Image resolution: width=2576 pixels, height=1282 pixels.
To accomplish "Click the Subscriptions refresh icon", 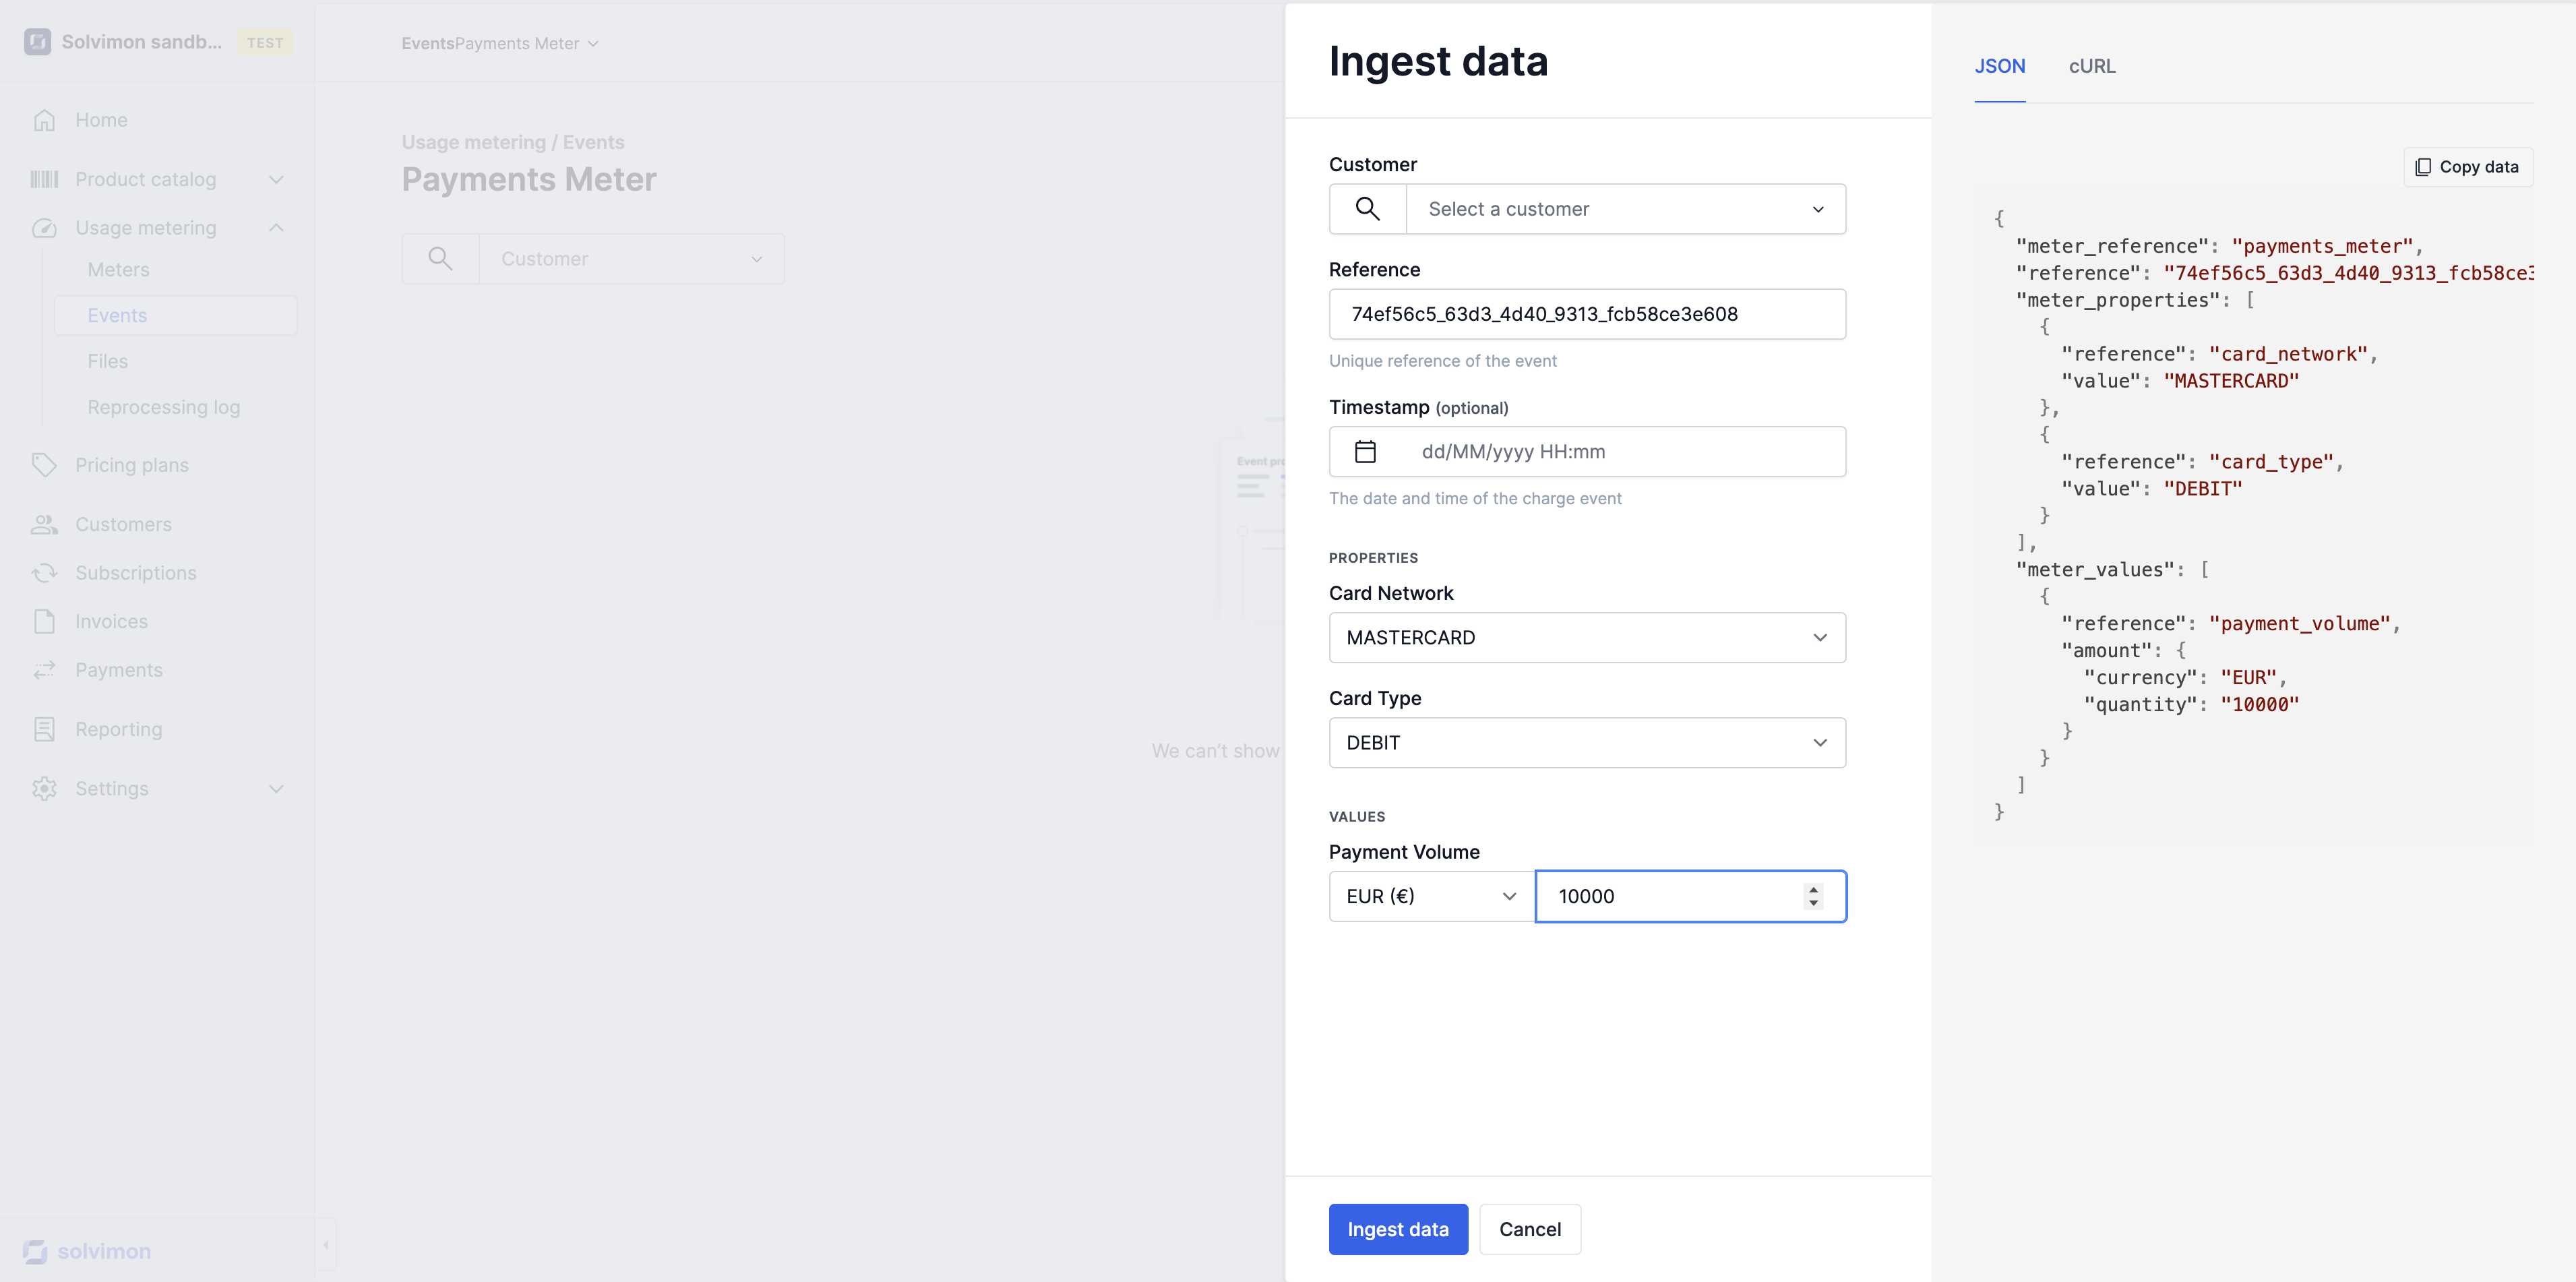I will tap(44, 573).
